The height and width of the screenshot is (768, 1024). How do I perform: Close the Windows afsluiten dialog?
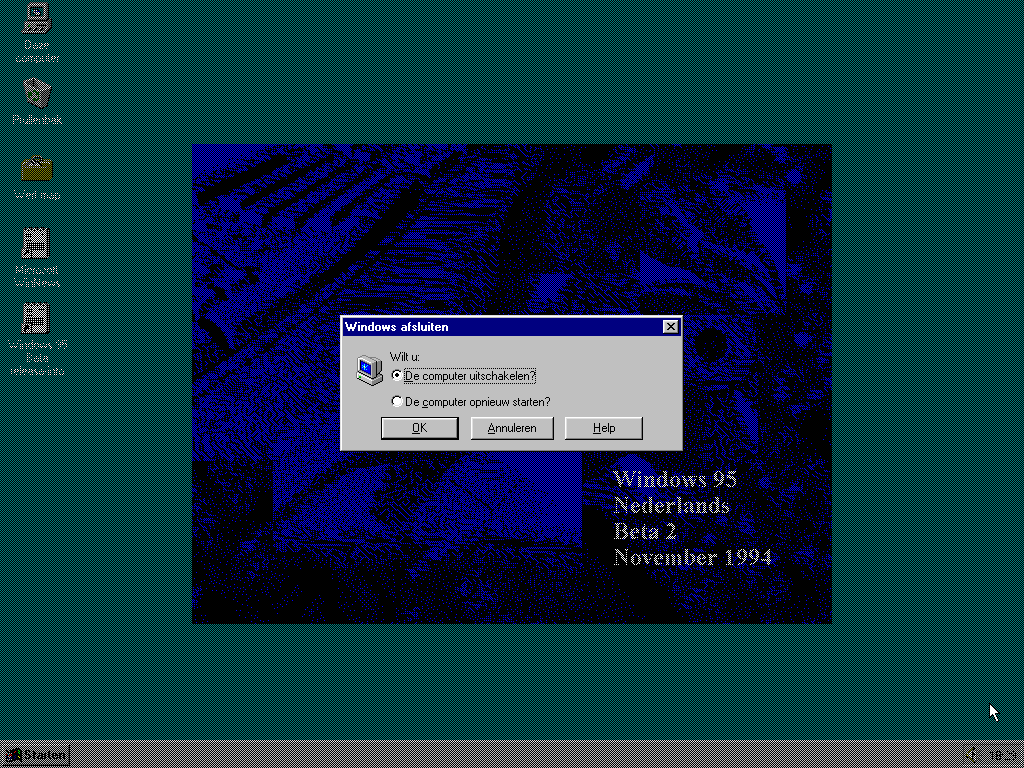[670, 327]
